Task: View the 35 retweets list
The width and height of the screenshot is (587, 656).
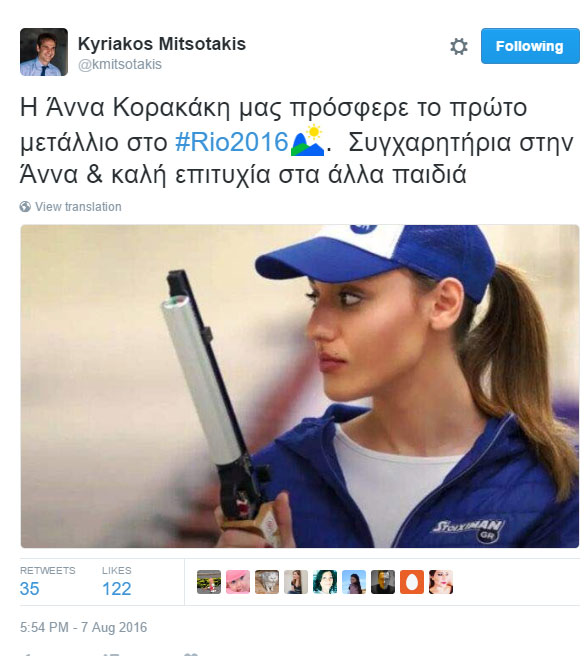Action: (47, 582)
